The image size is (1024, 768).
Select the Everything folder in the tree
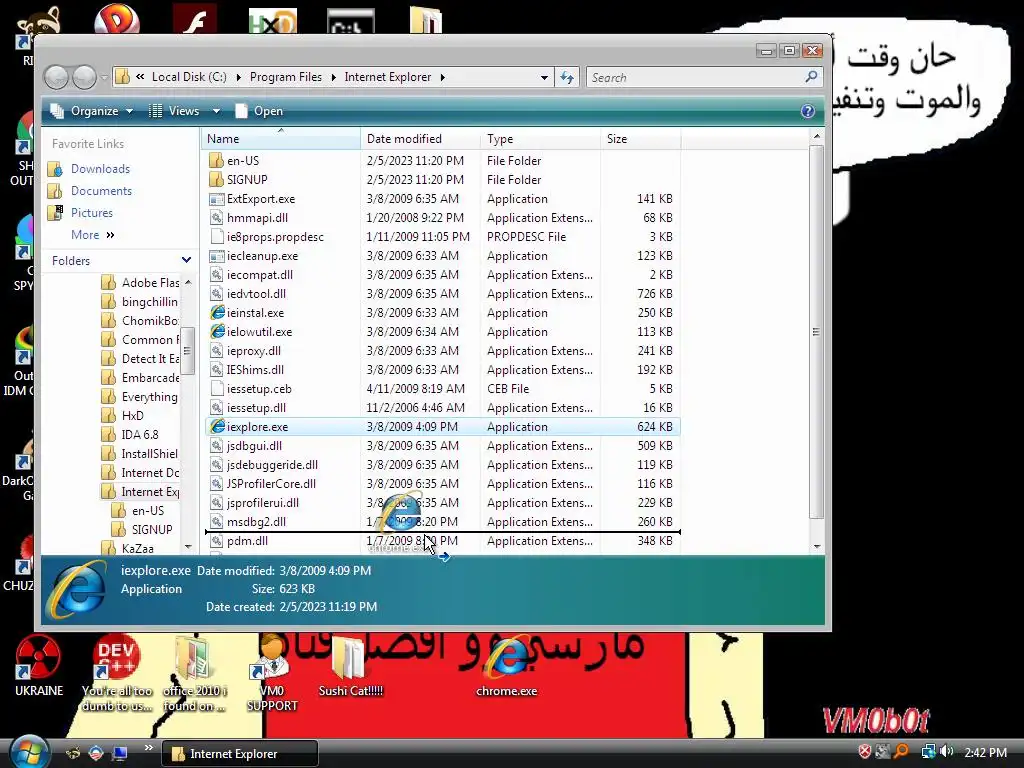pyautogui.click(x=150, y=397)
